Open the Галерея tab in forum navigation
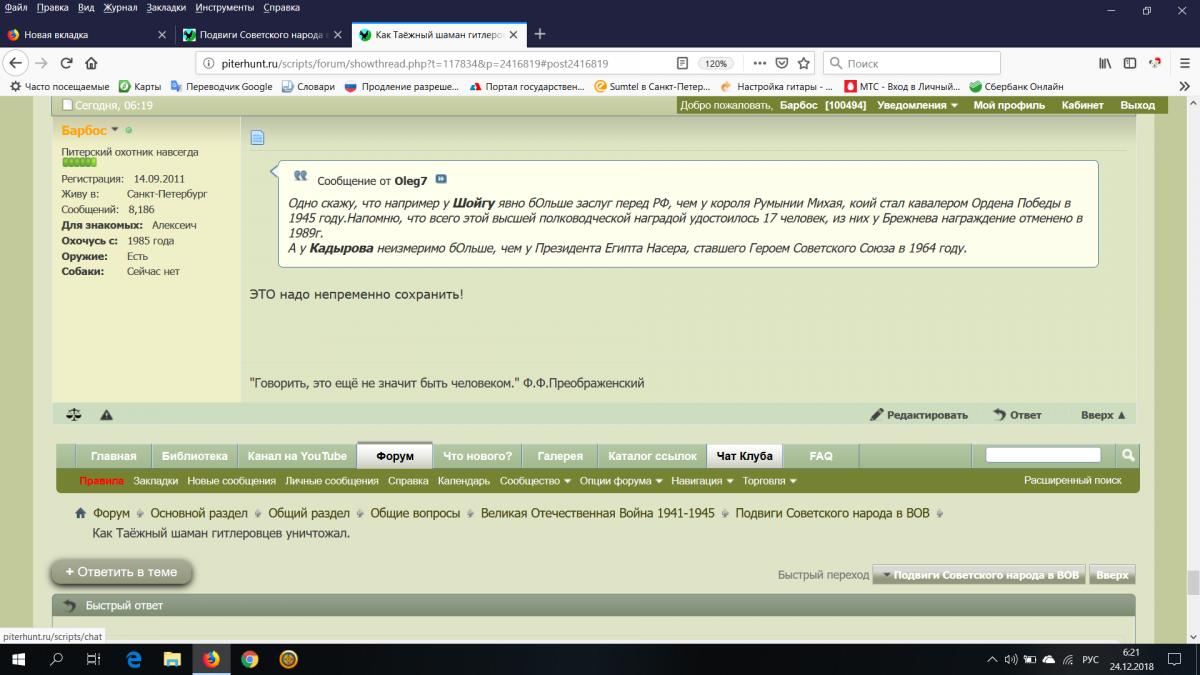The image size is (1200, 675). (x=559, y=456)
